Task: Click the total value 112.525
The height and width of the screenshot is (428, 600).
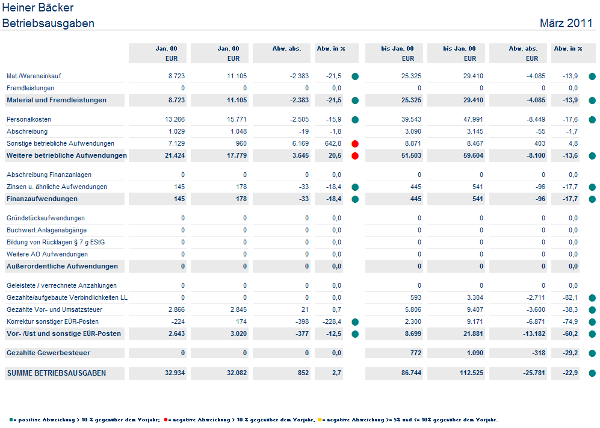Action: [x=471, y=373]
